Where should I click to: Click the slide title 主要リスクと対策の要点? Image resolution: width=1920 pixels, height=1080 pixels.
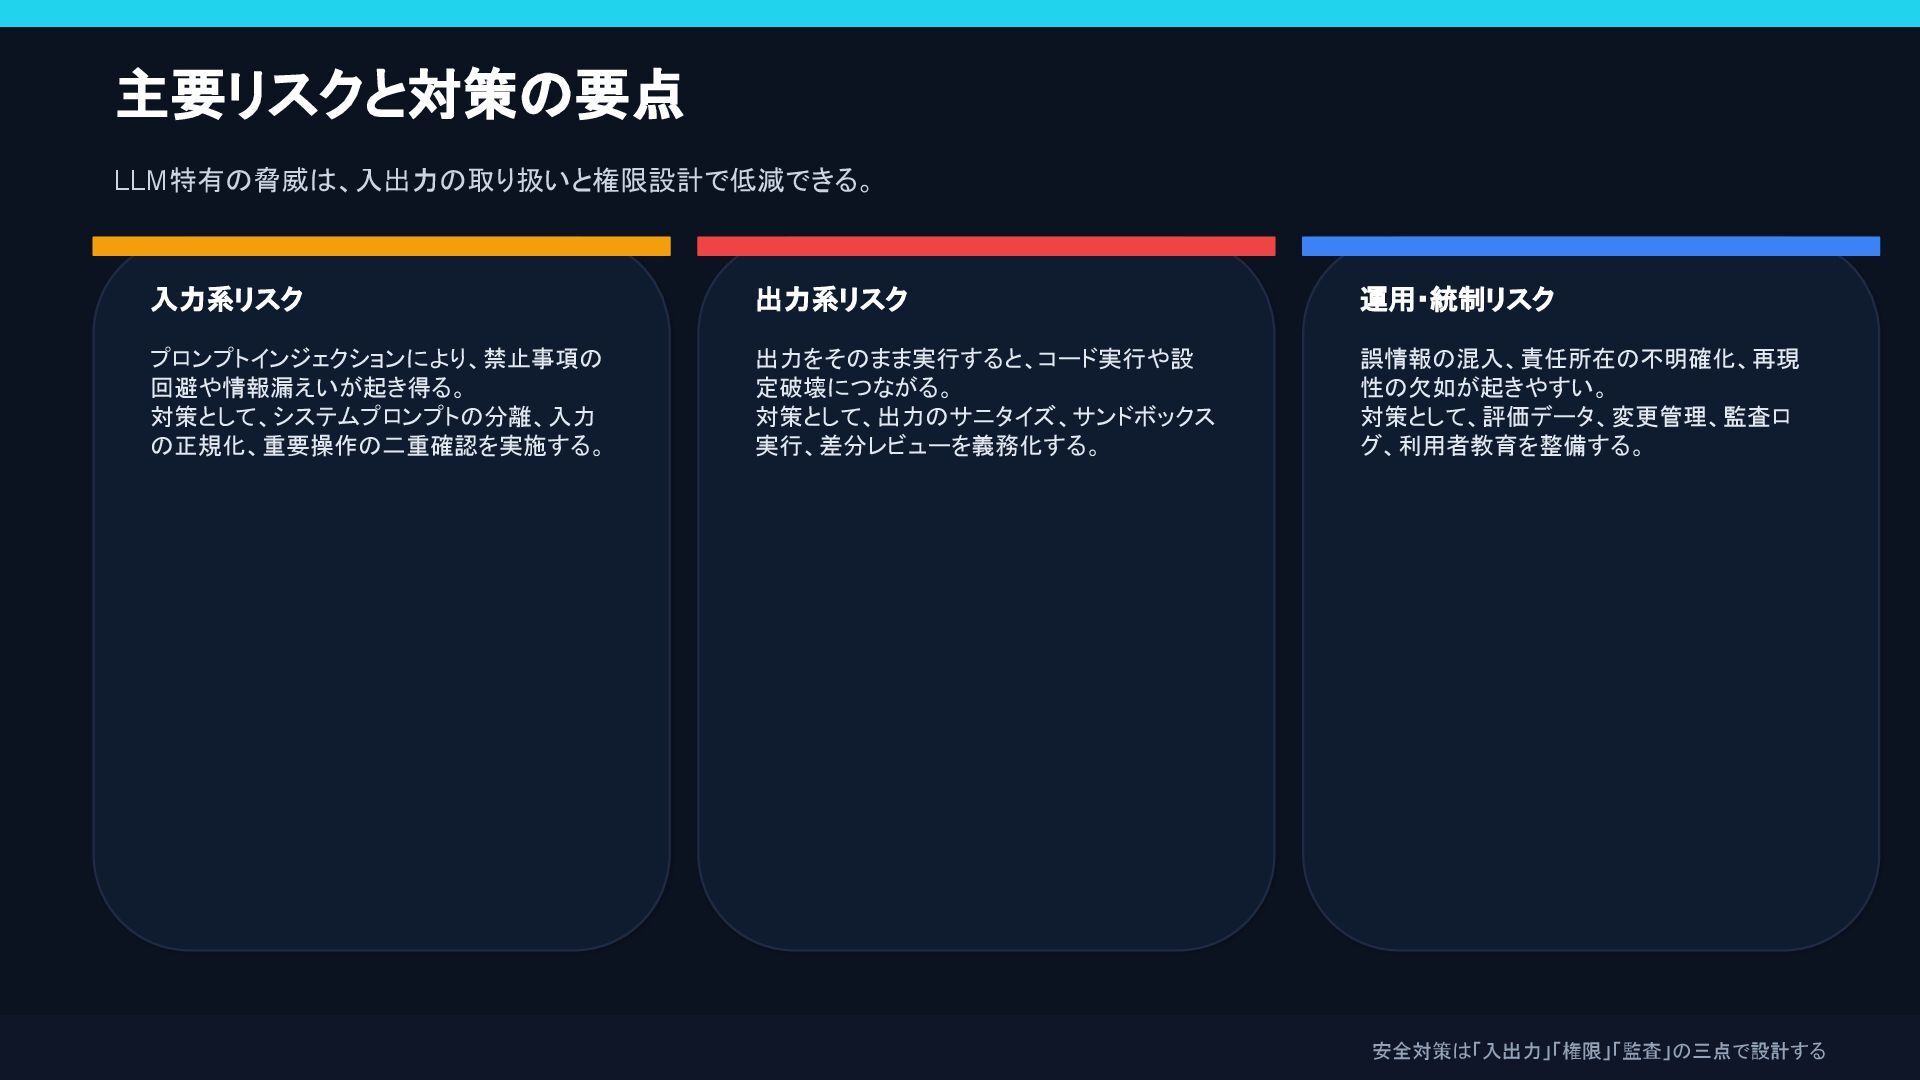[399, 96]
